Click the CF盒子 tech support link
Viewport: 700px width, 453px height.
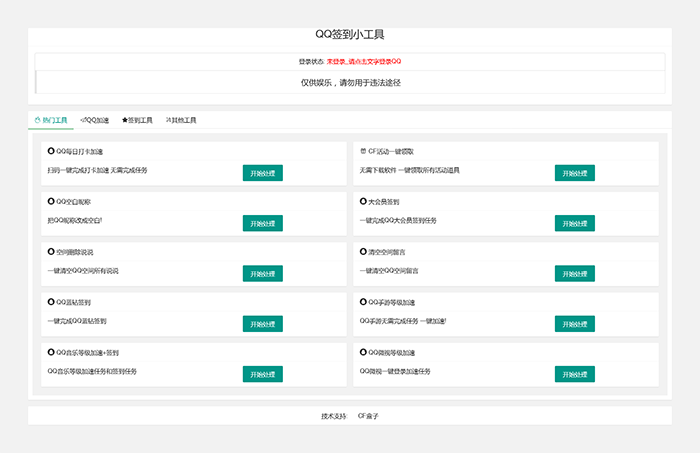pyautogui.click(x=368, y=416)
